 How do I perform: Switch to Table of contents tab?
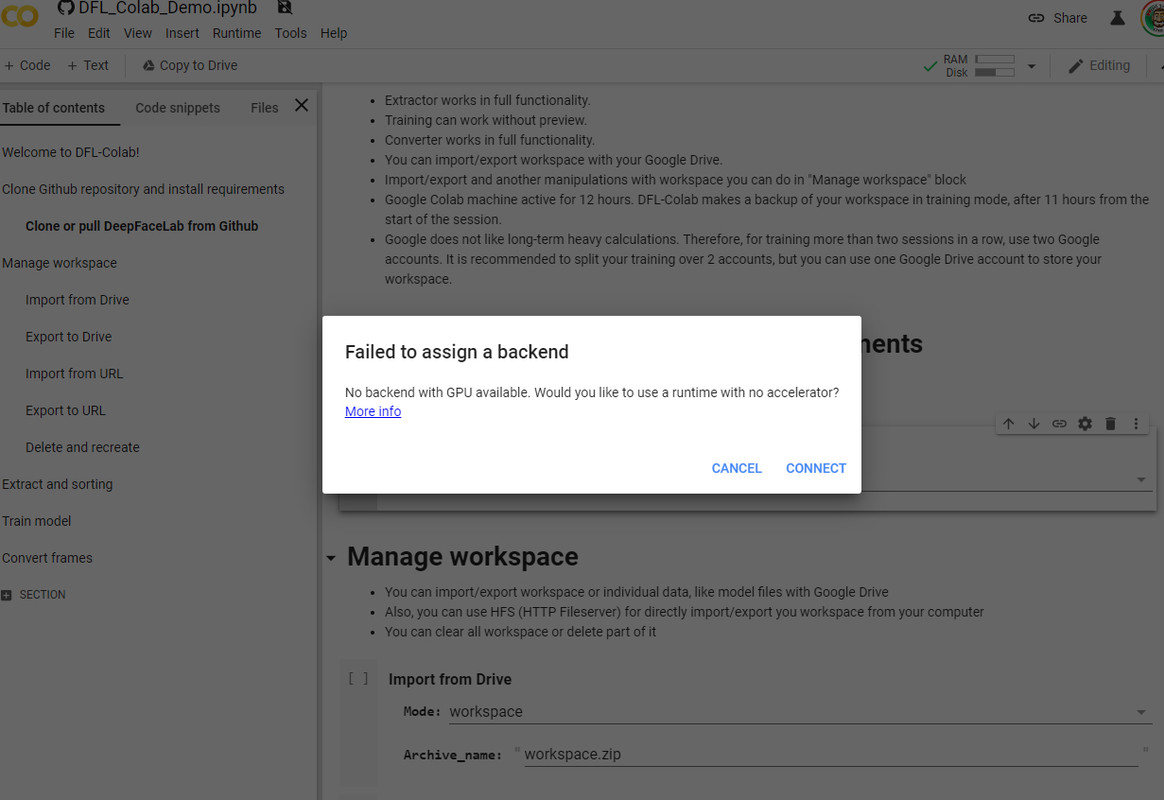[x=53, y=108]
